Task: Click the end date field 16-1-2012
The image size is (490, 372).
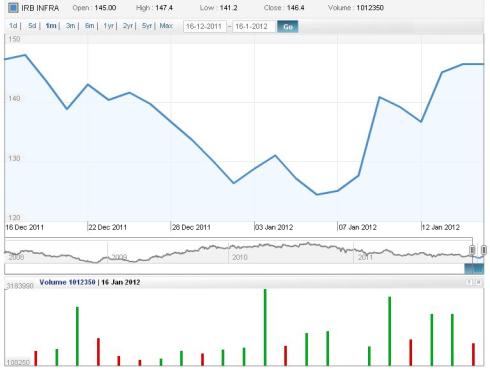Action: [x=254, y=27]
